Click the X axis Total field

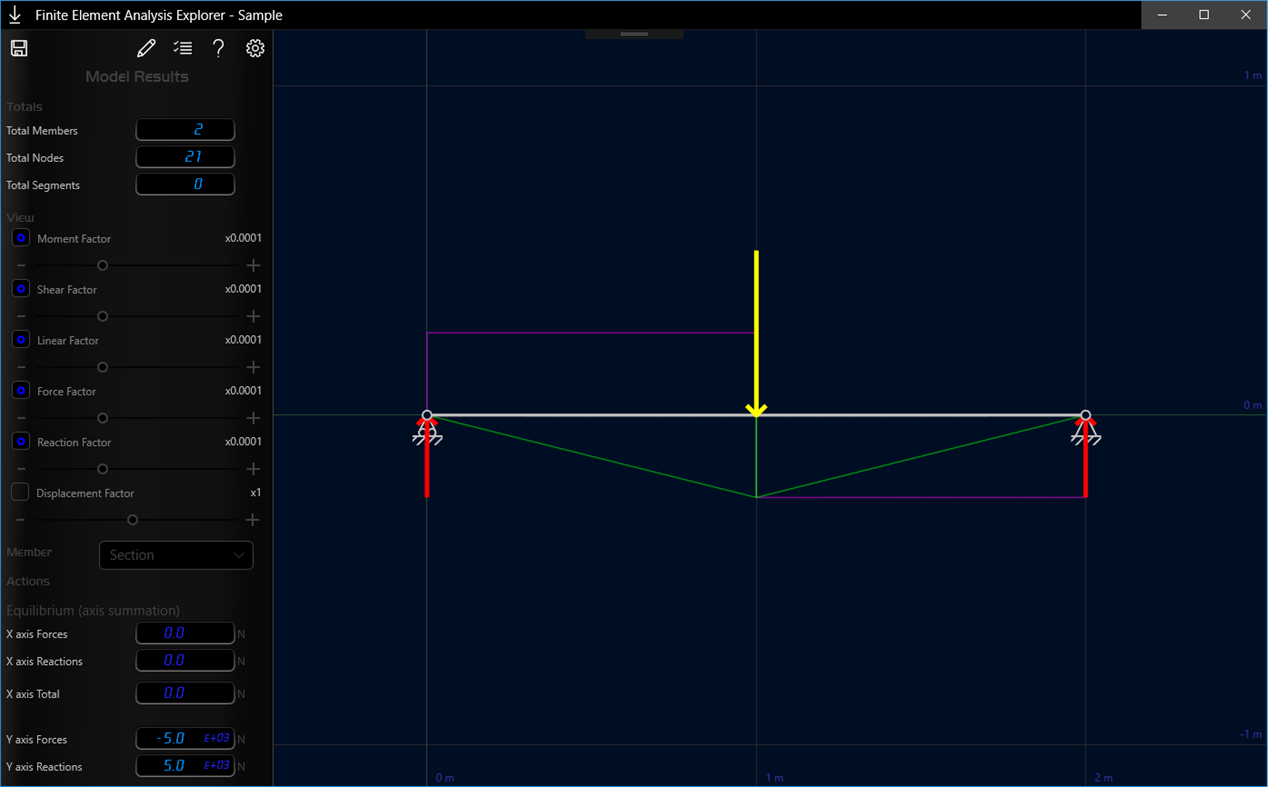pos(185,692)
